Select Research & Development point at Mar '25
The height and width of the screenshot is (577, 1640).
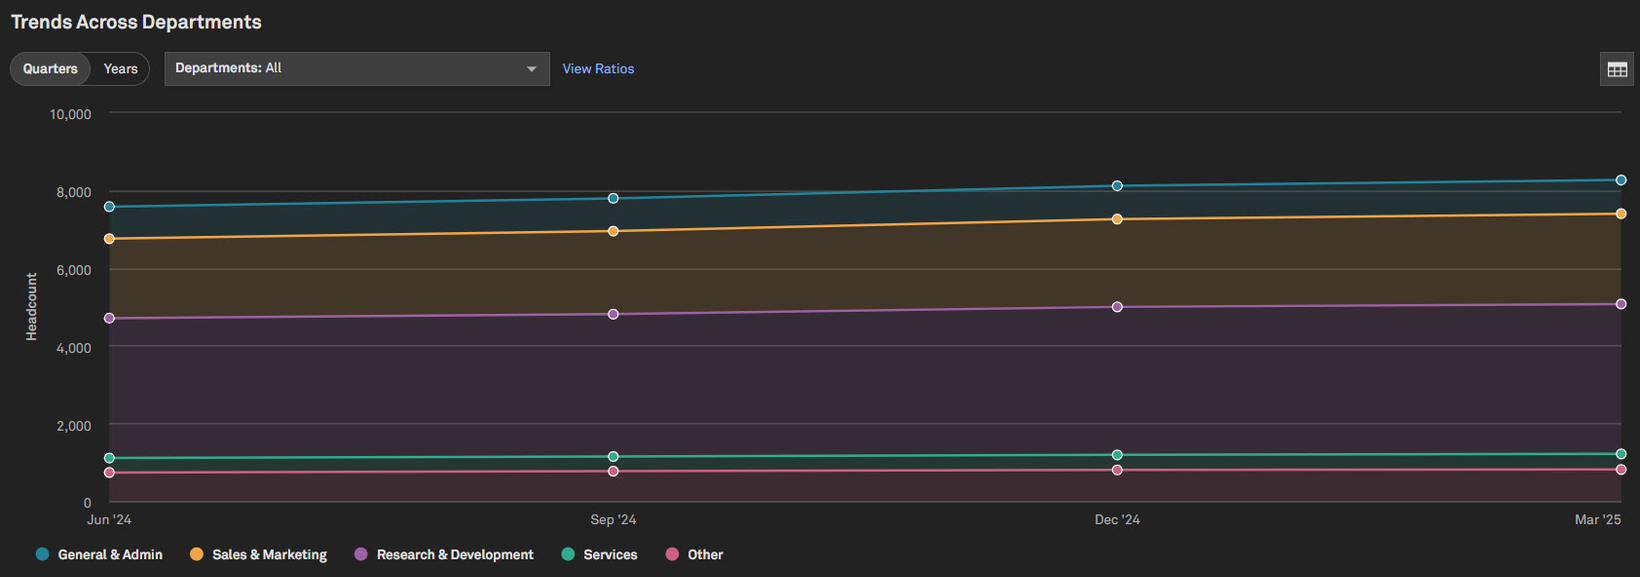point(1621,304)
